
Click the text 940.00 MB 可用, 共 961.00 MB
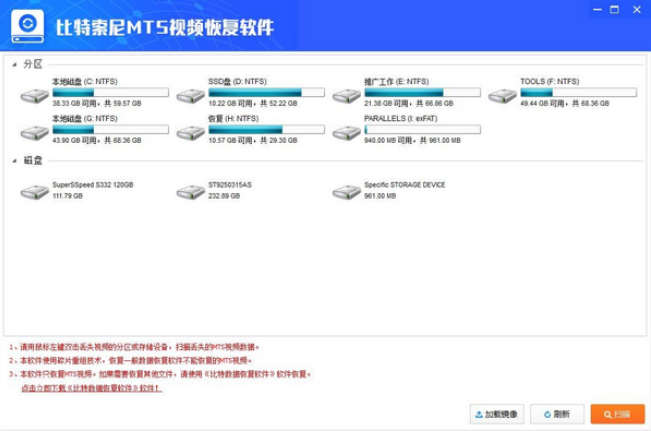tap(412, 140)
